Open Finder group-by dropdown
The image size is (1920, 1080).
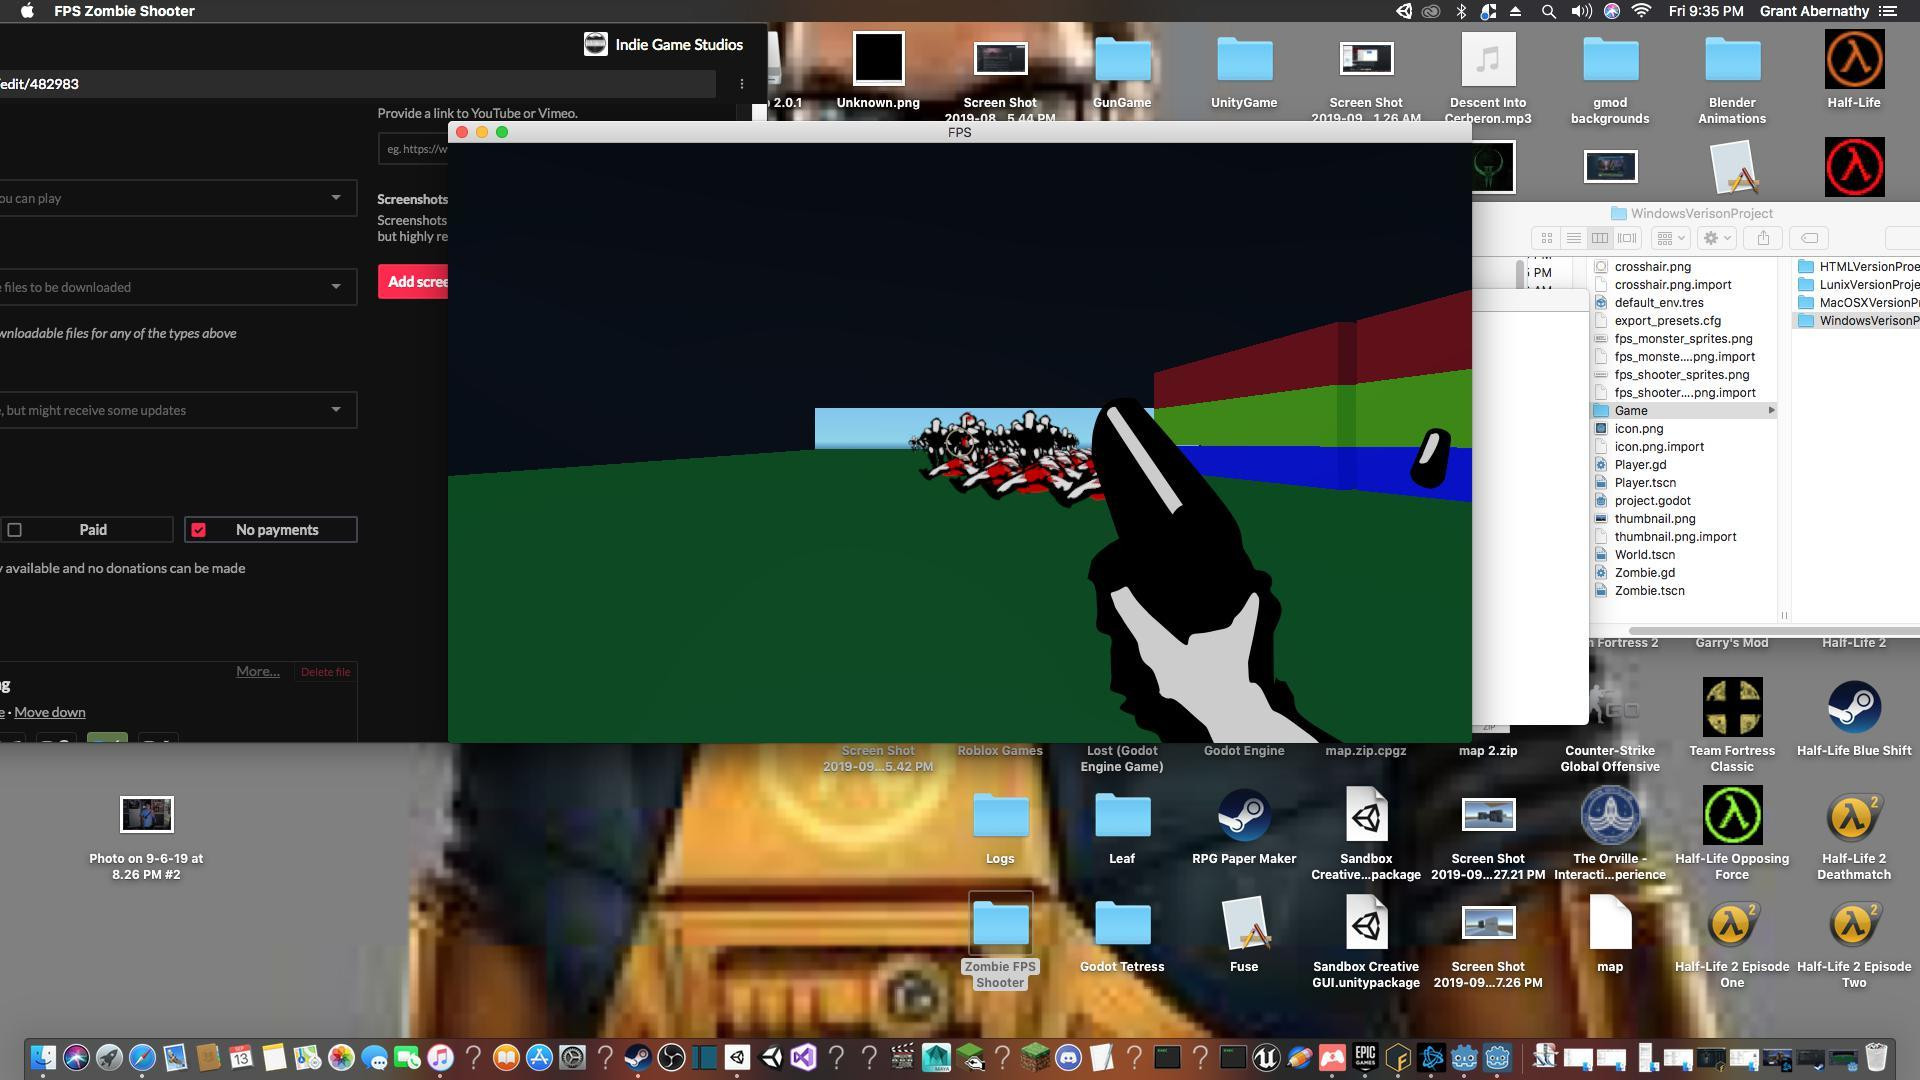(x=1670, y=238)
